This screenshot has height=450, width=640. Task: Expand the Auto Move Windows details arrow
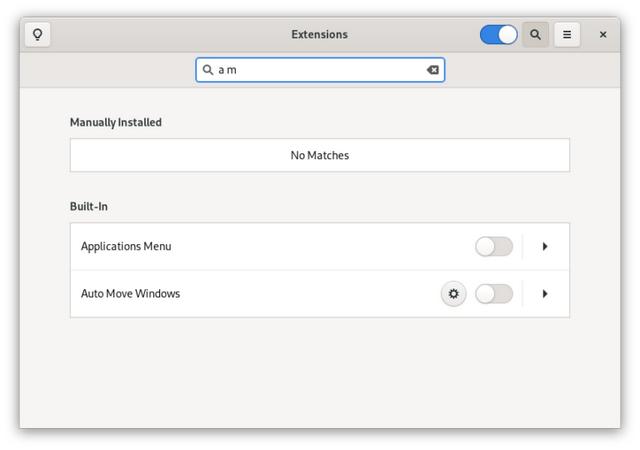click(545, 294)
